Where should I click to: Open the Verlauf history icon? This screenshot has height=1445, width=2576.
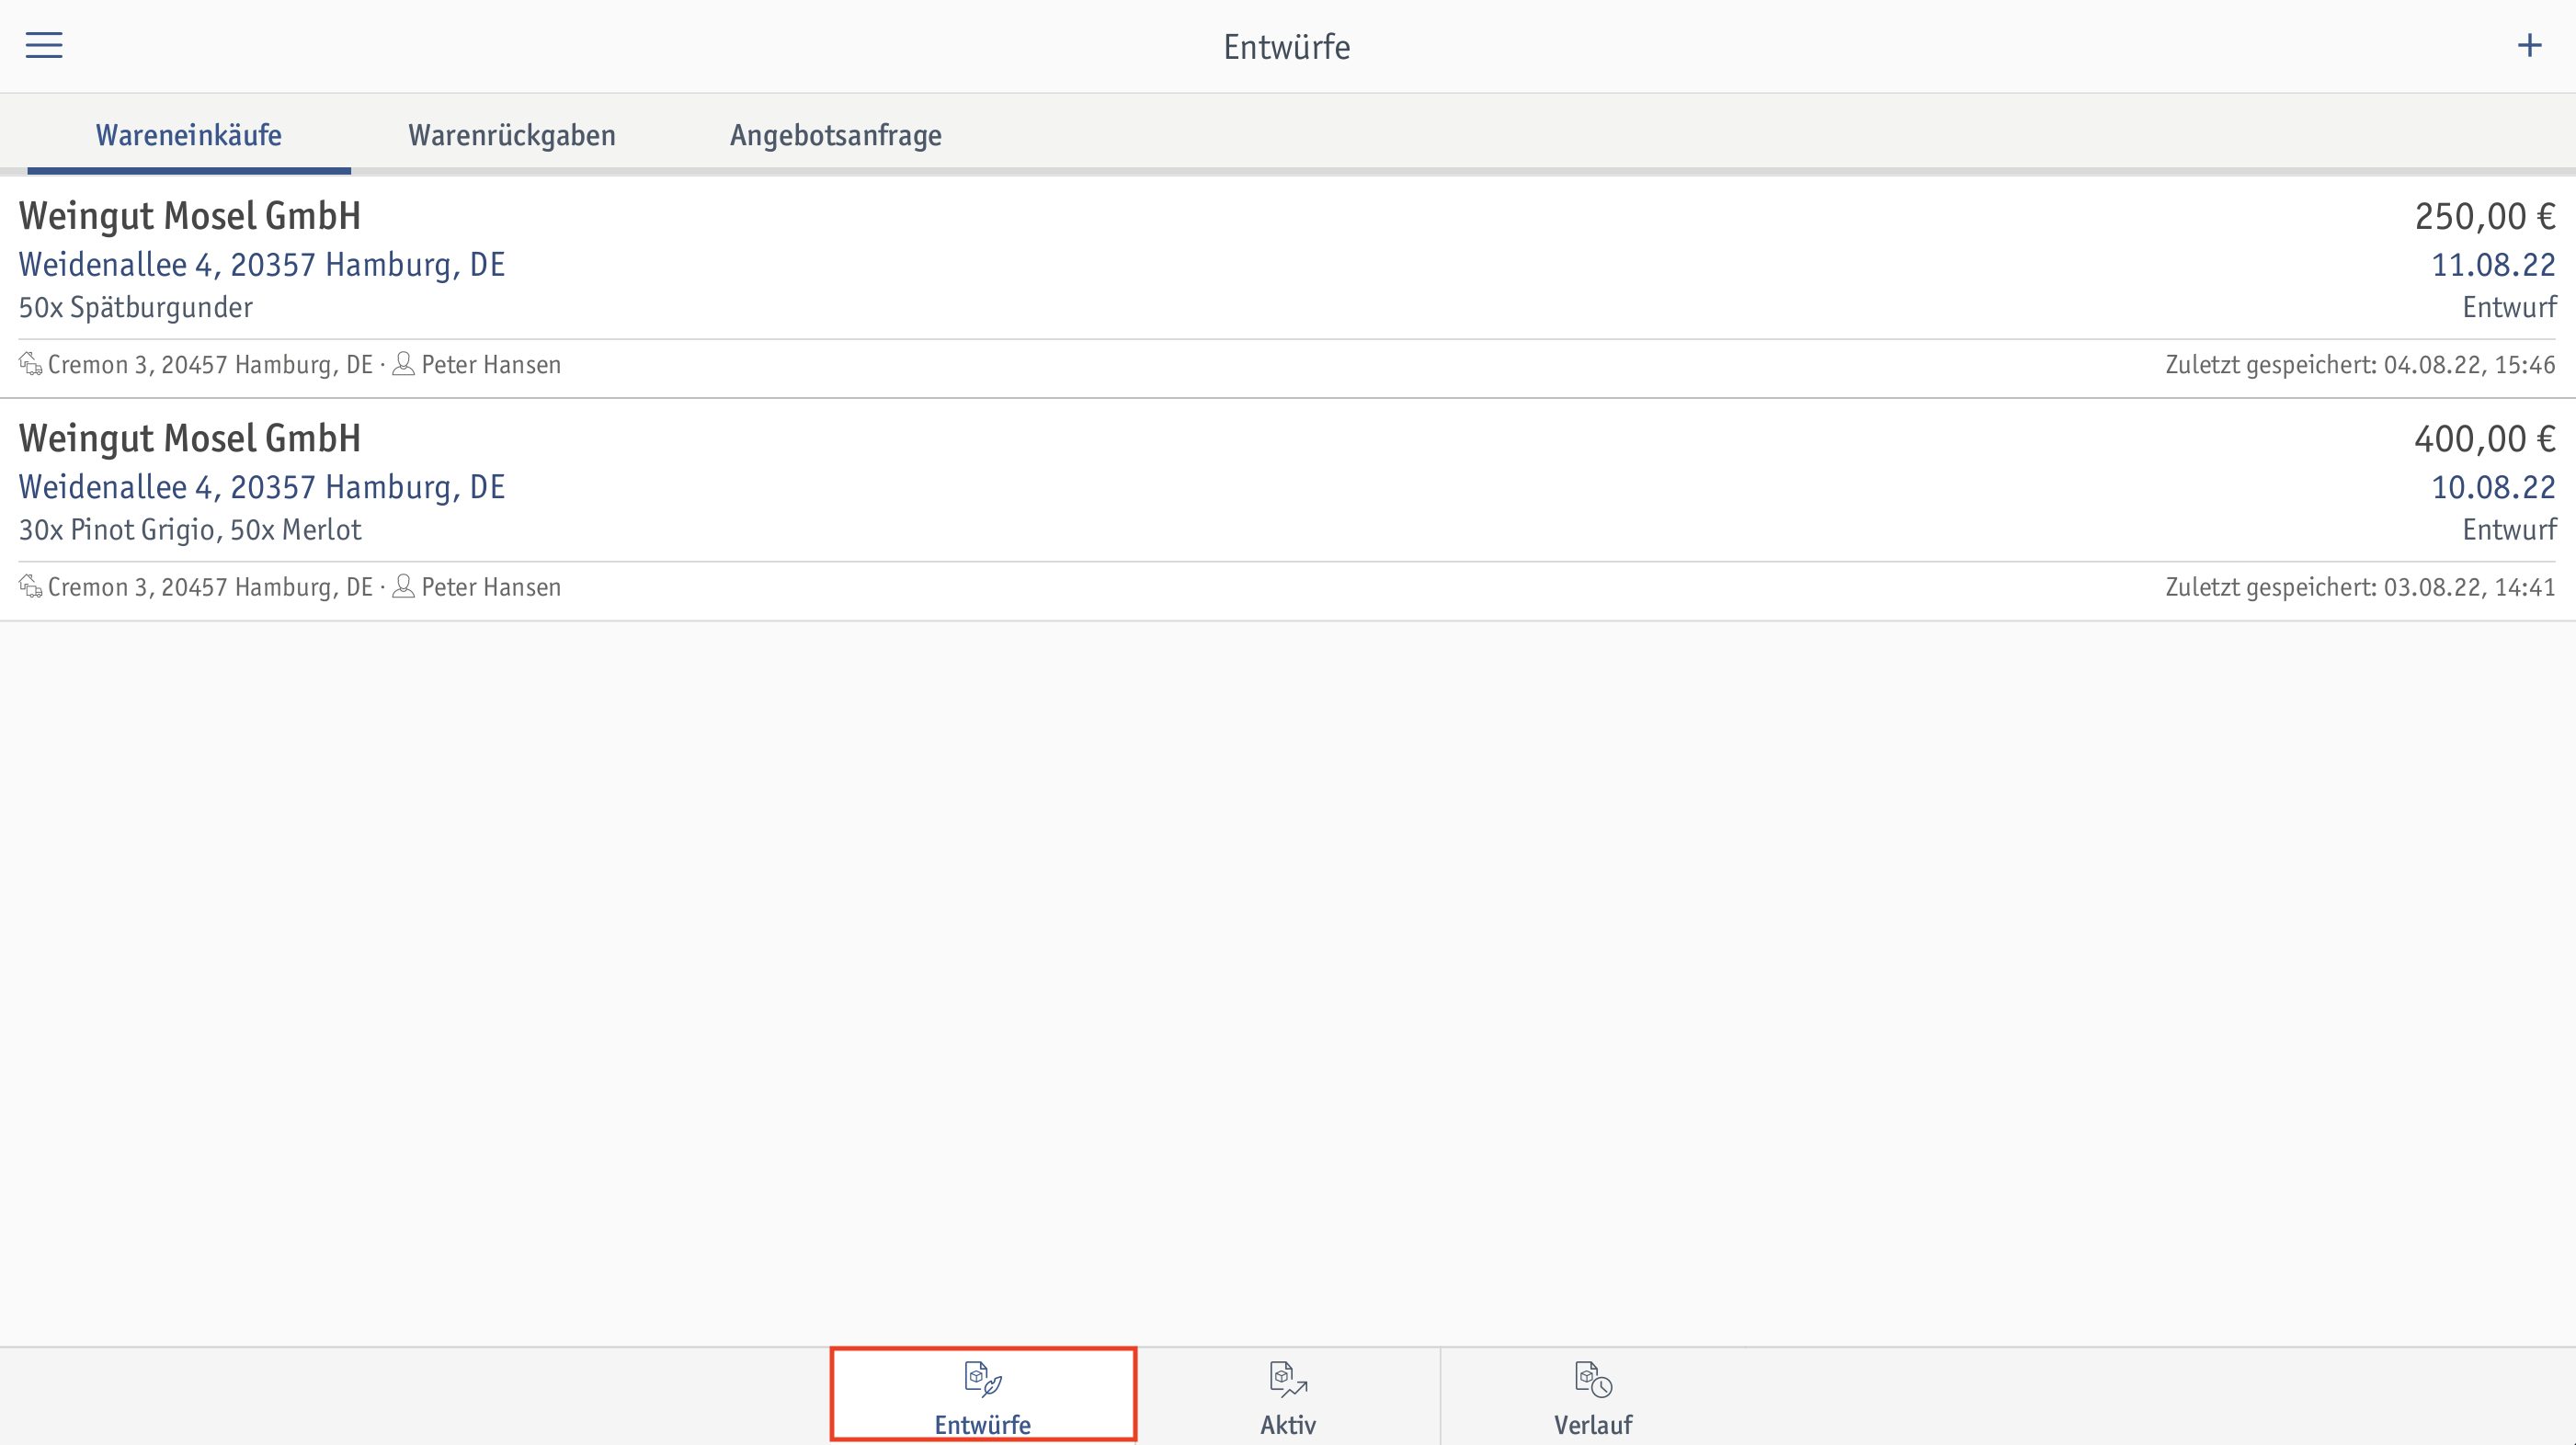(x=1593, y=1379)
